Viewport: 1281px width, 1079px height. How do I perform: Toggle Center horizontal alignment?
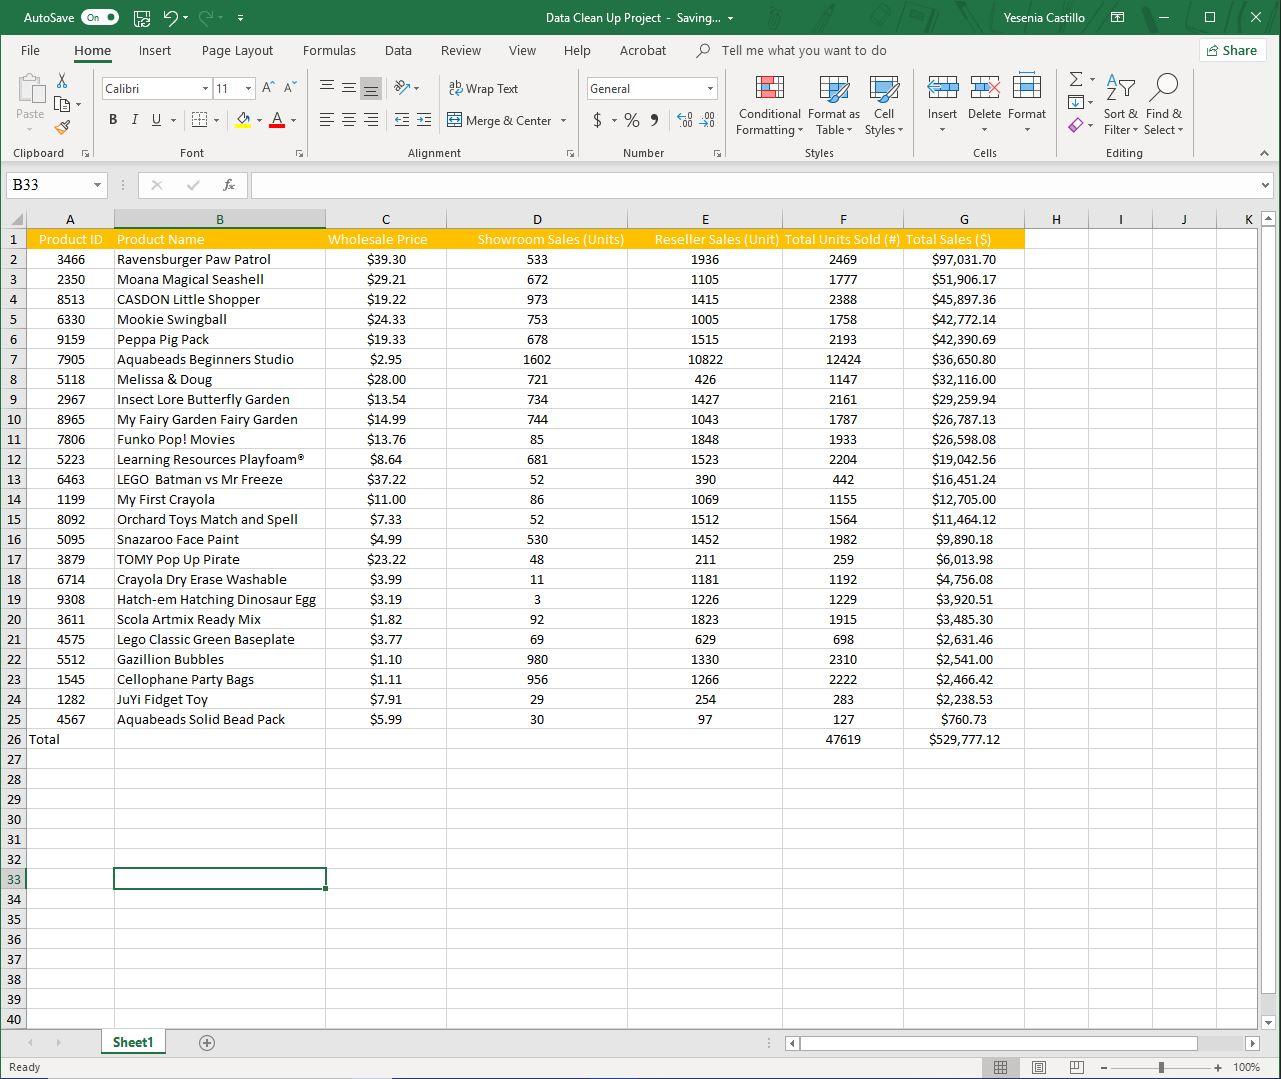349,120
